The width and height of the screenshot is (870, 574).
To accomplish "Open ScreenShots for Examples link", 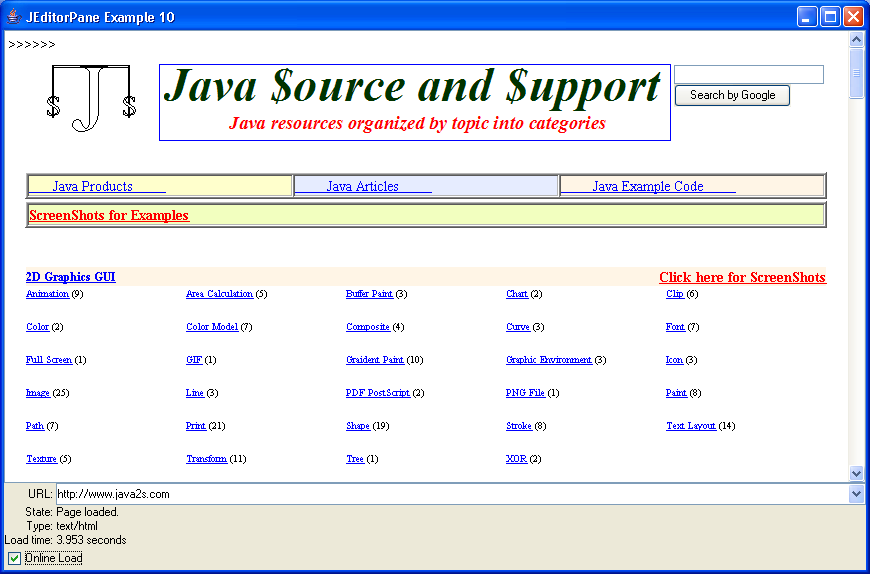I will [109, 215].
